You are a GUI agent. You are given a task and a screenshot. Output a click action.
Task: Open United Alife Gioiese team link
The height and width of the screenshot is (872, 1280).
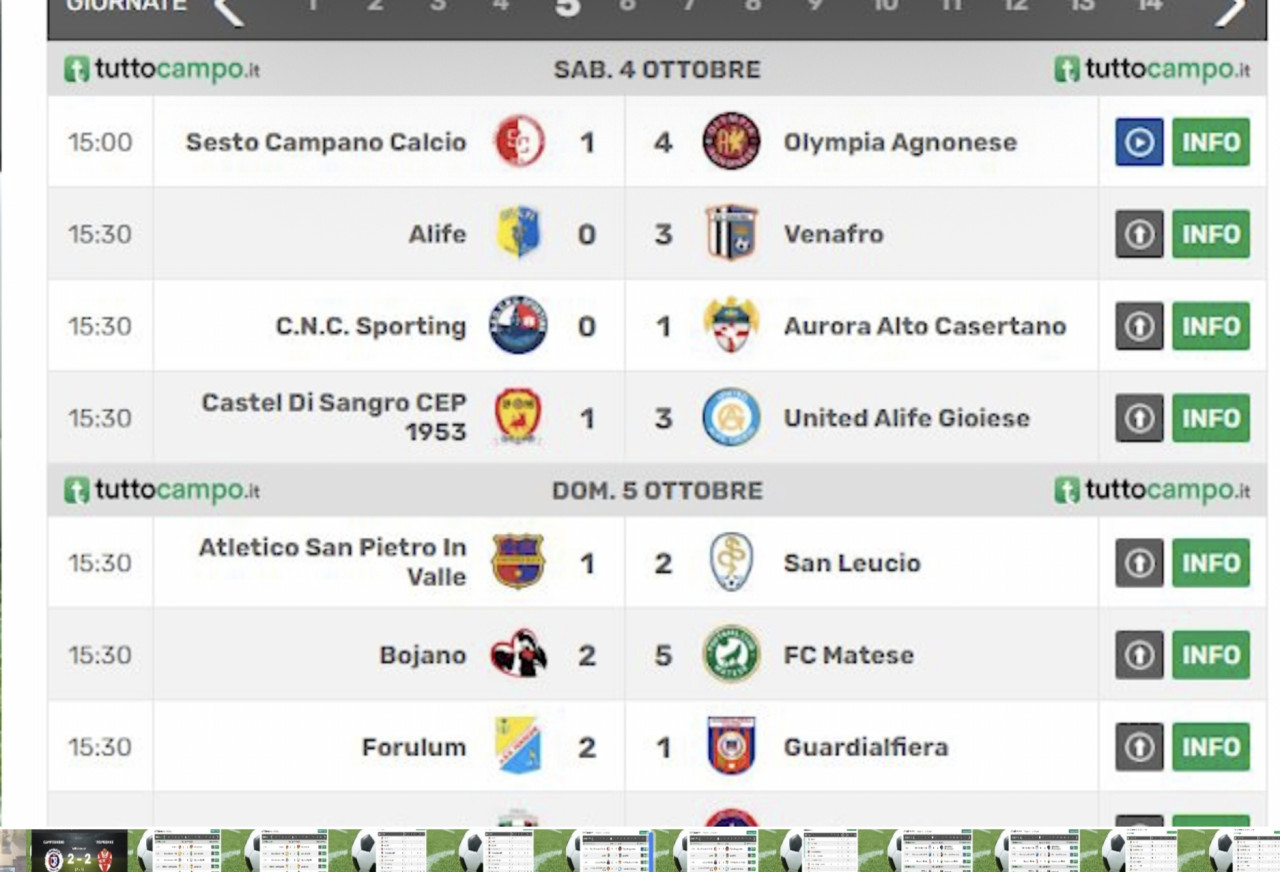[x=906, y=418]
